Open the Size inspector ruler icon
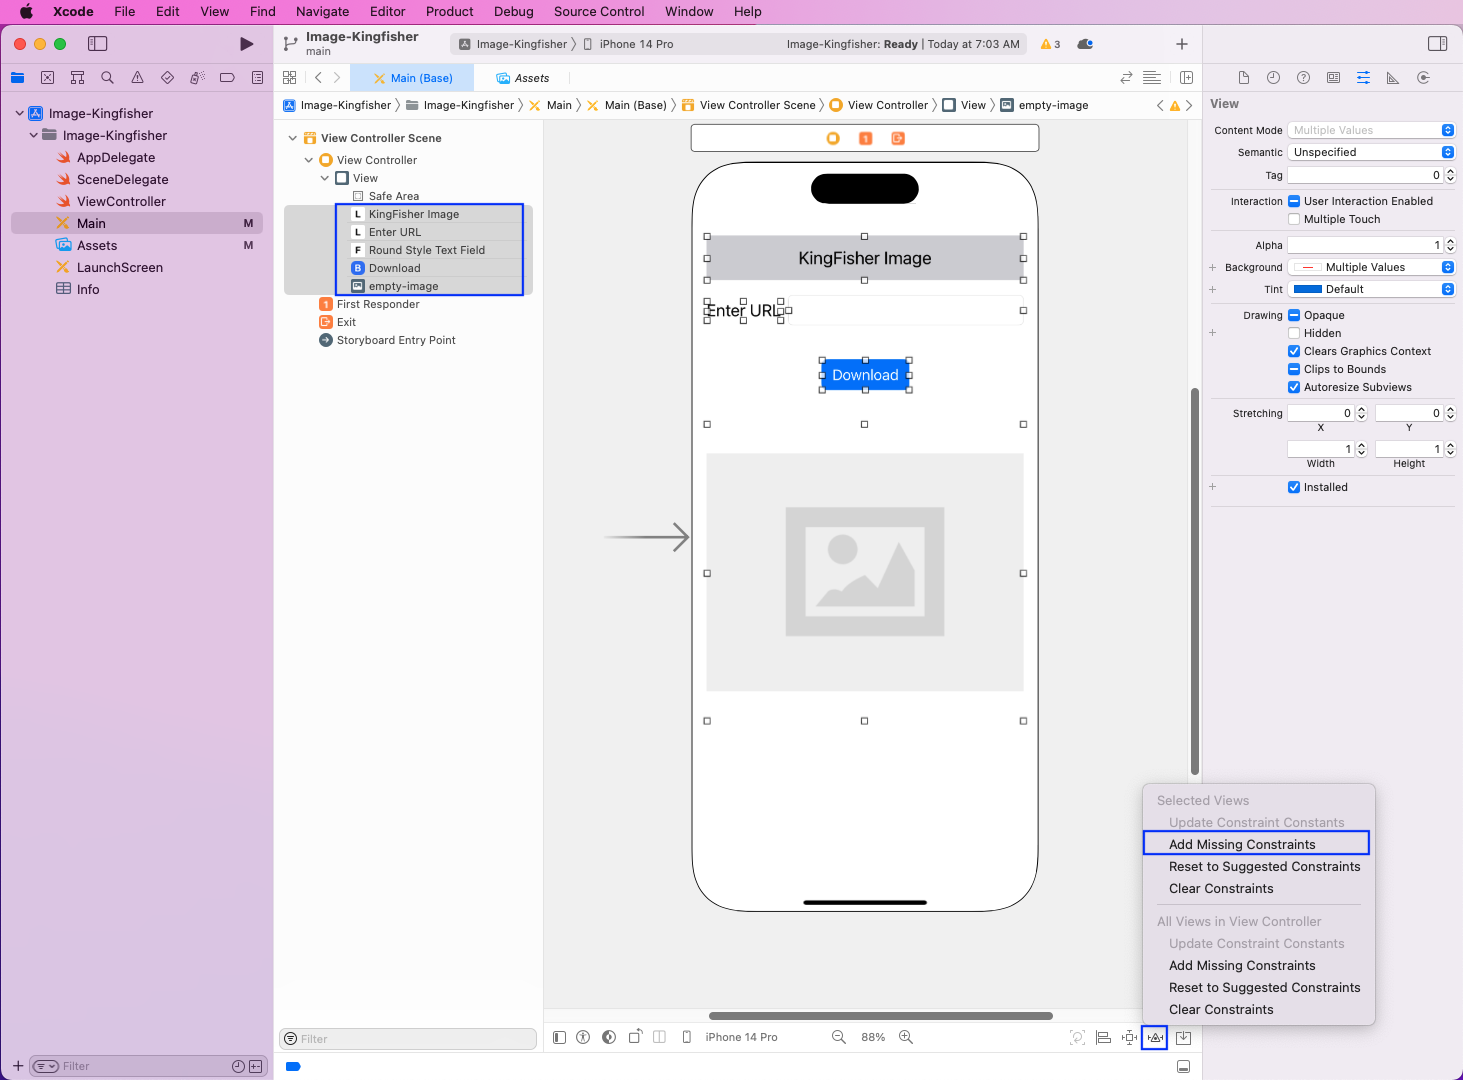This screenshot has height=1080, width=1463. (1393, 78)
